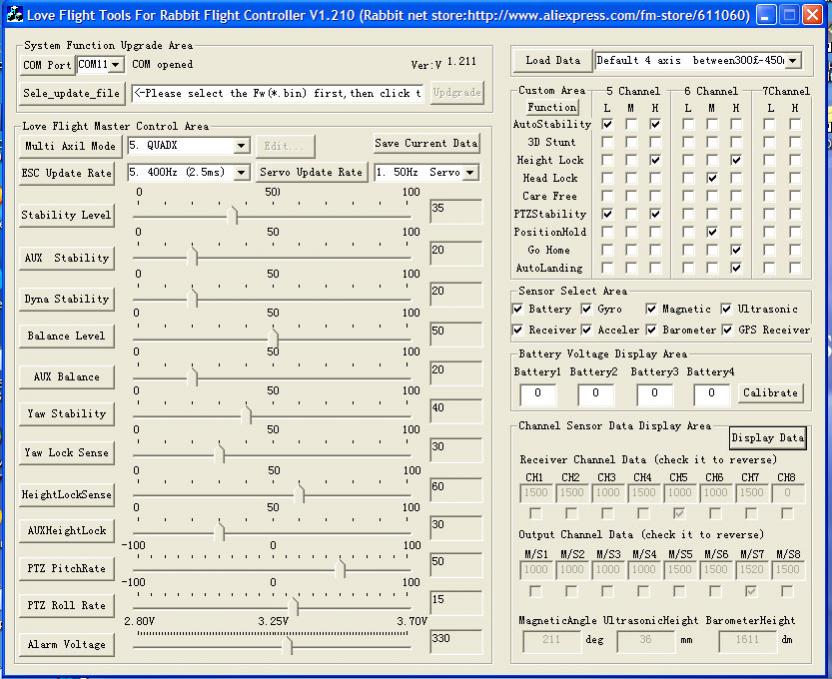Screen dimensions: 832x679
Task: Click the Multi Axil Mode button
Action: (70, 146)
